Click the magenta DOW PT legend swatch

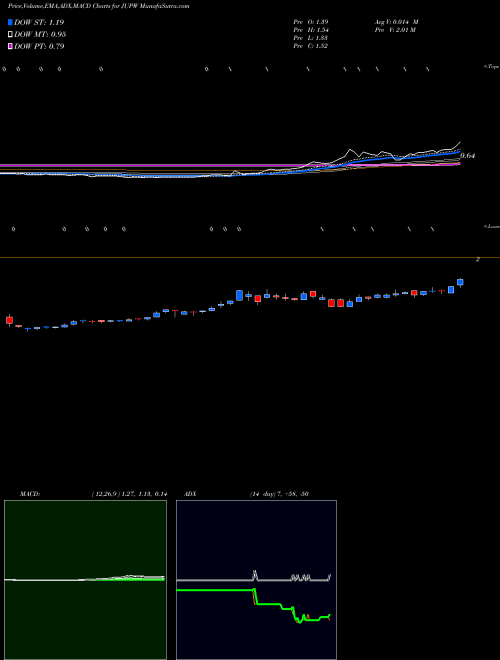10,46
